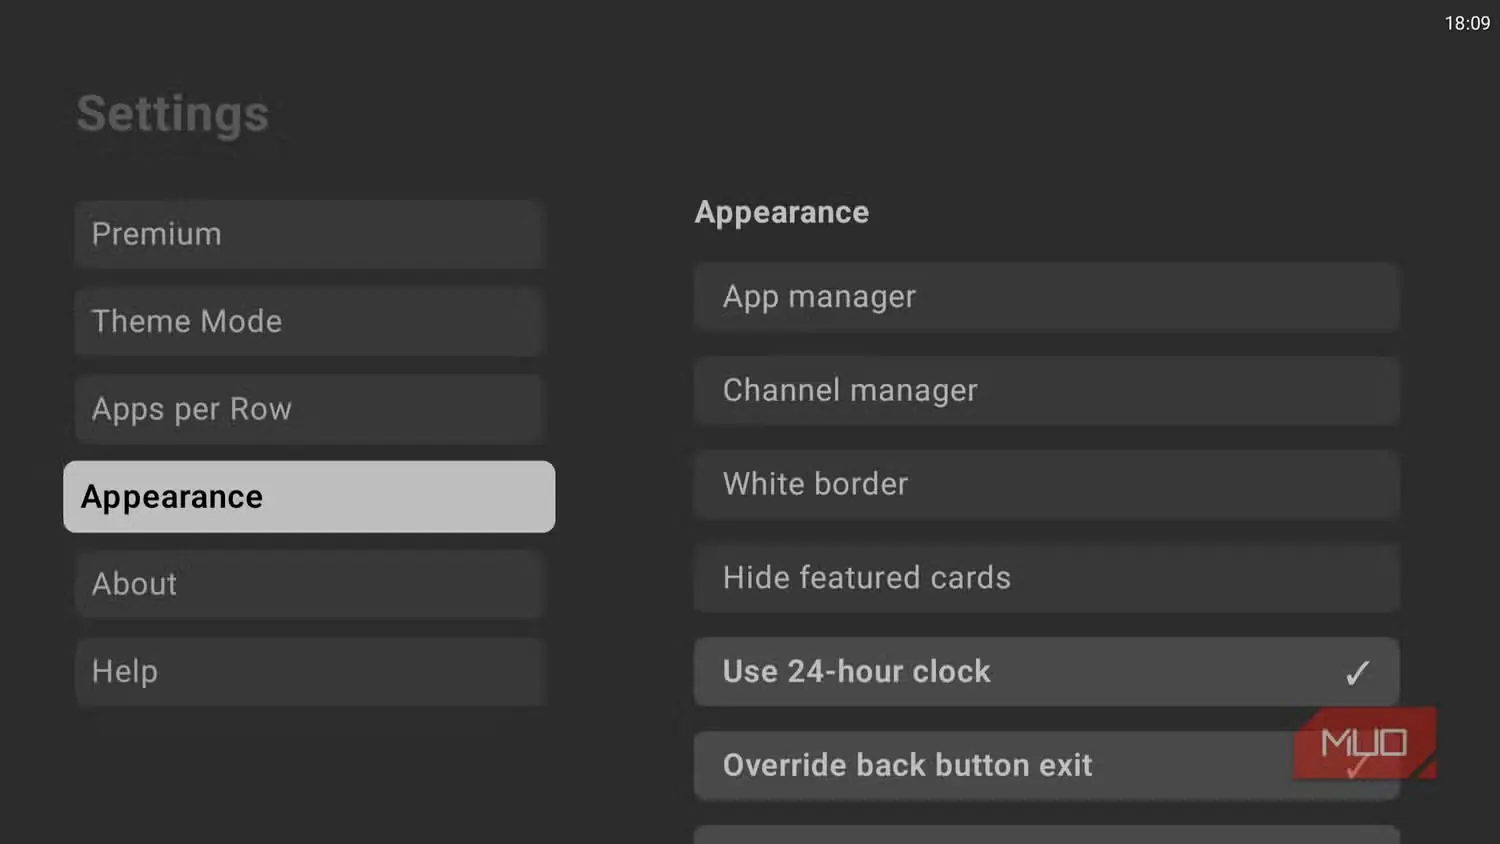This screenshot has width=1500, height=844.
Task: Open Channel manager option
Action: tap(1046, 390)
